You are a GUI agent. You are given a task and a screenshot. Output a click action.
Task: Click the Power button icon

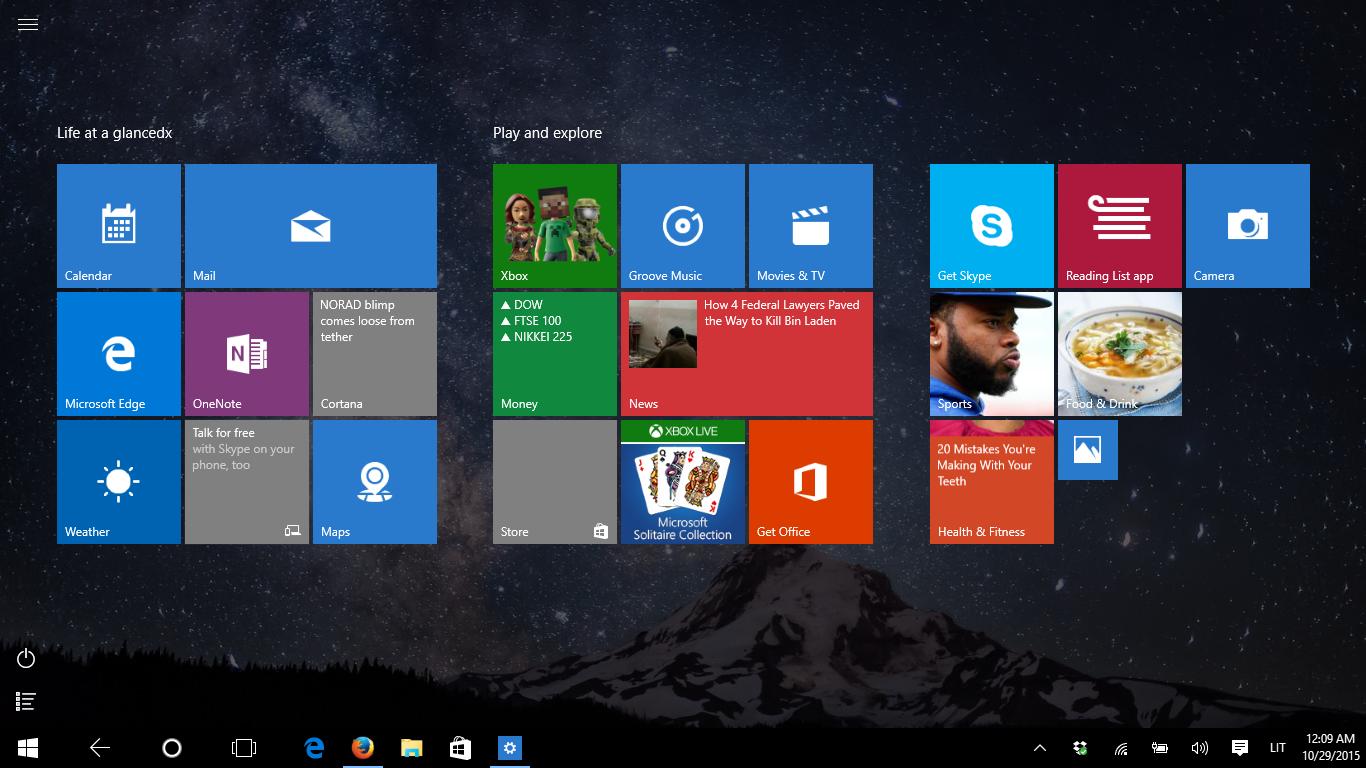pos(27,658)
